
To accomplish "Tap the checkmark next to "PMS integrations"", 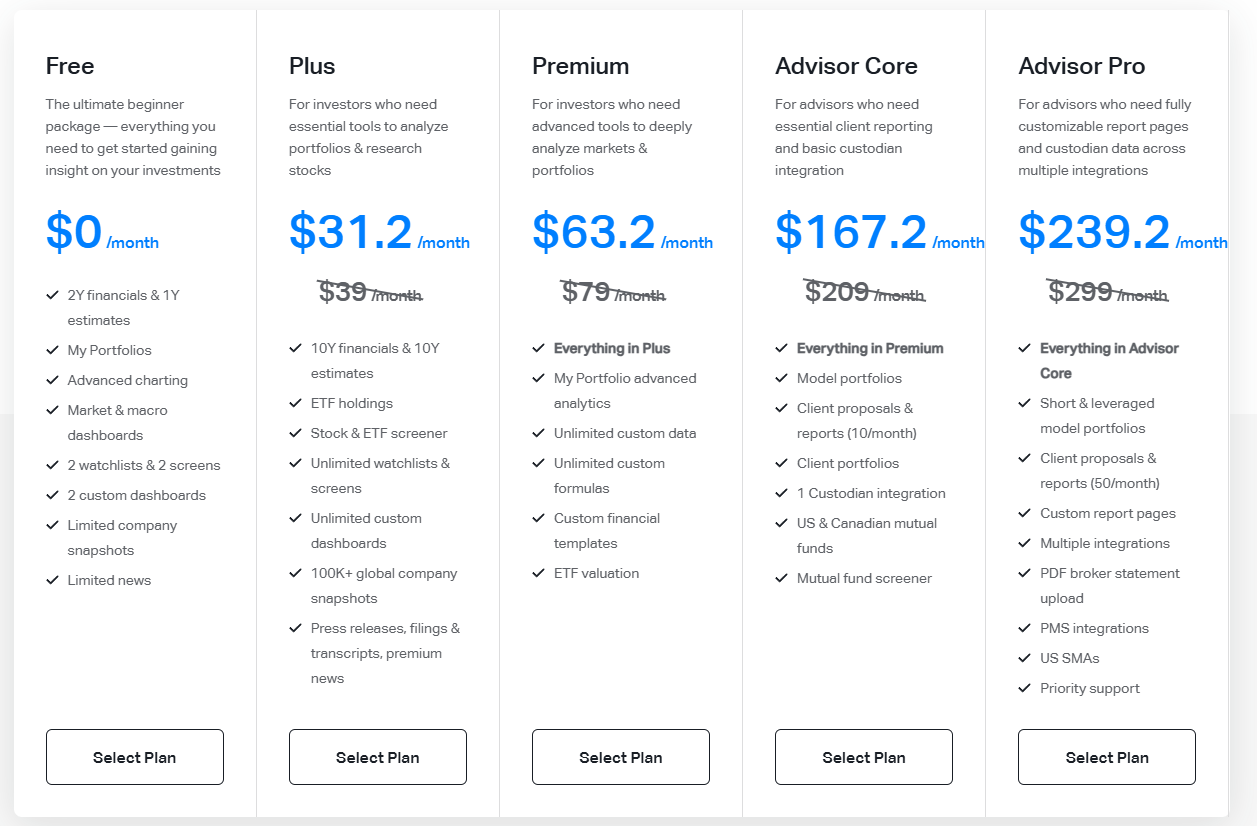I will tap(1024, 628).
